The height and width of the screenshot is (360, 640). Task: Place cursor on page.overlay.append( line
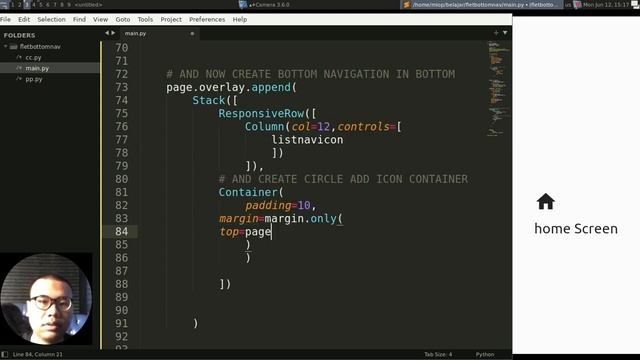(231, 87)
